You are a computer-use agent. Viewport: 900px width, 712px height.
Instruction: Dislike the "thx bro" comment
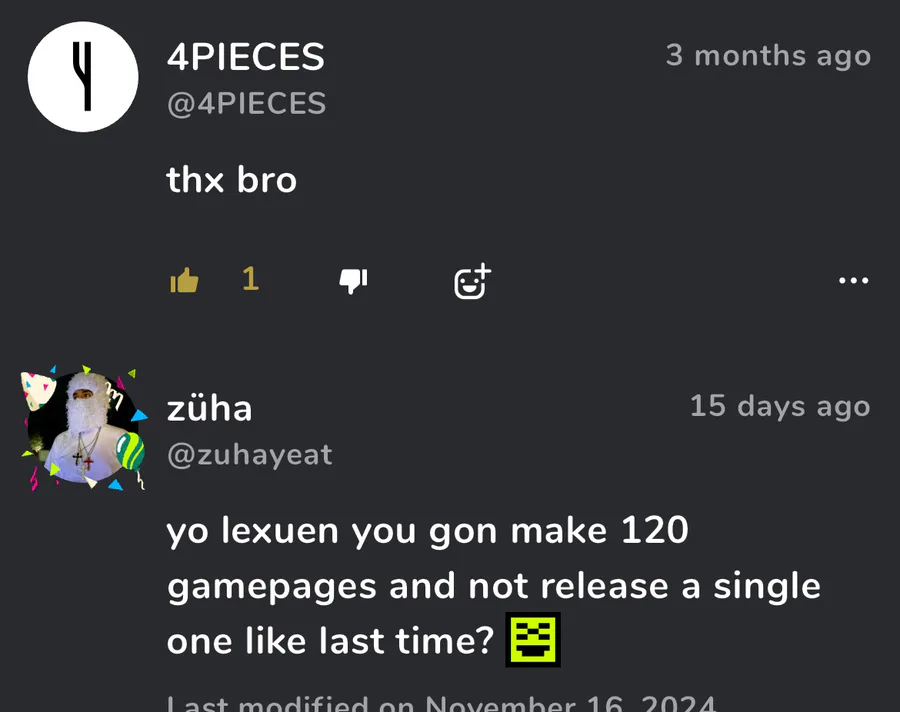pos(353,281)
